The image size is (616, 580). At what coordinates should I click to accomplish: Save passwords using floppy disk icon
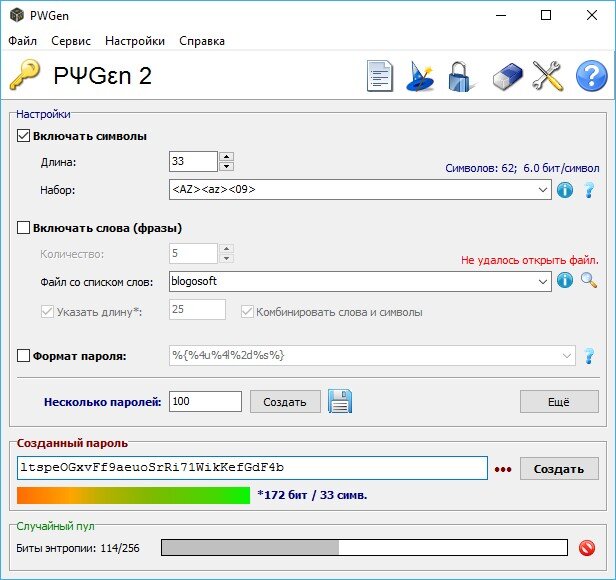[340, 401]
